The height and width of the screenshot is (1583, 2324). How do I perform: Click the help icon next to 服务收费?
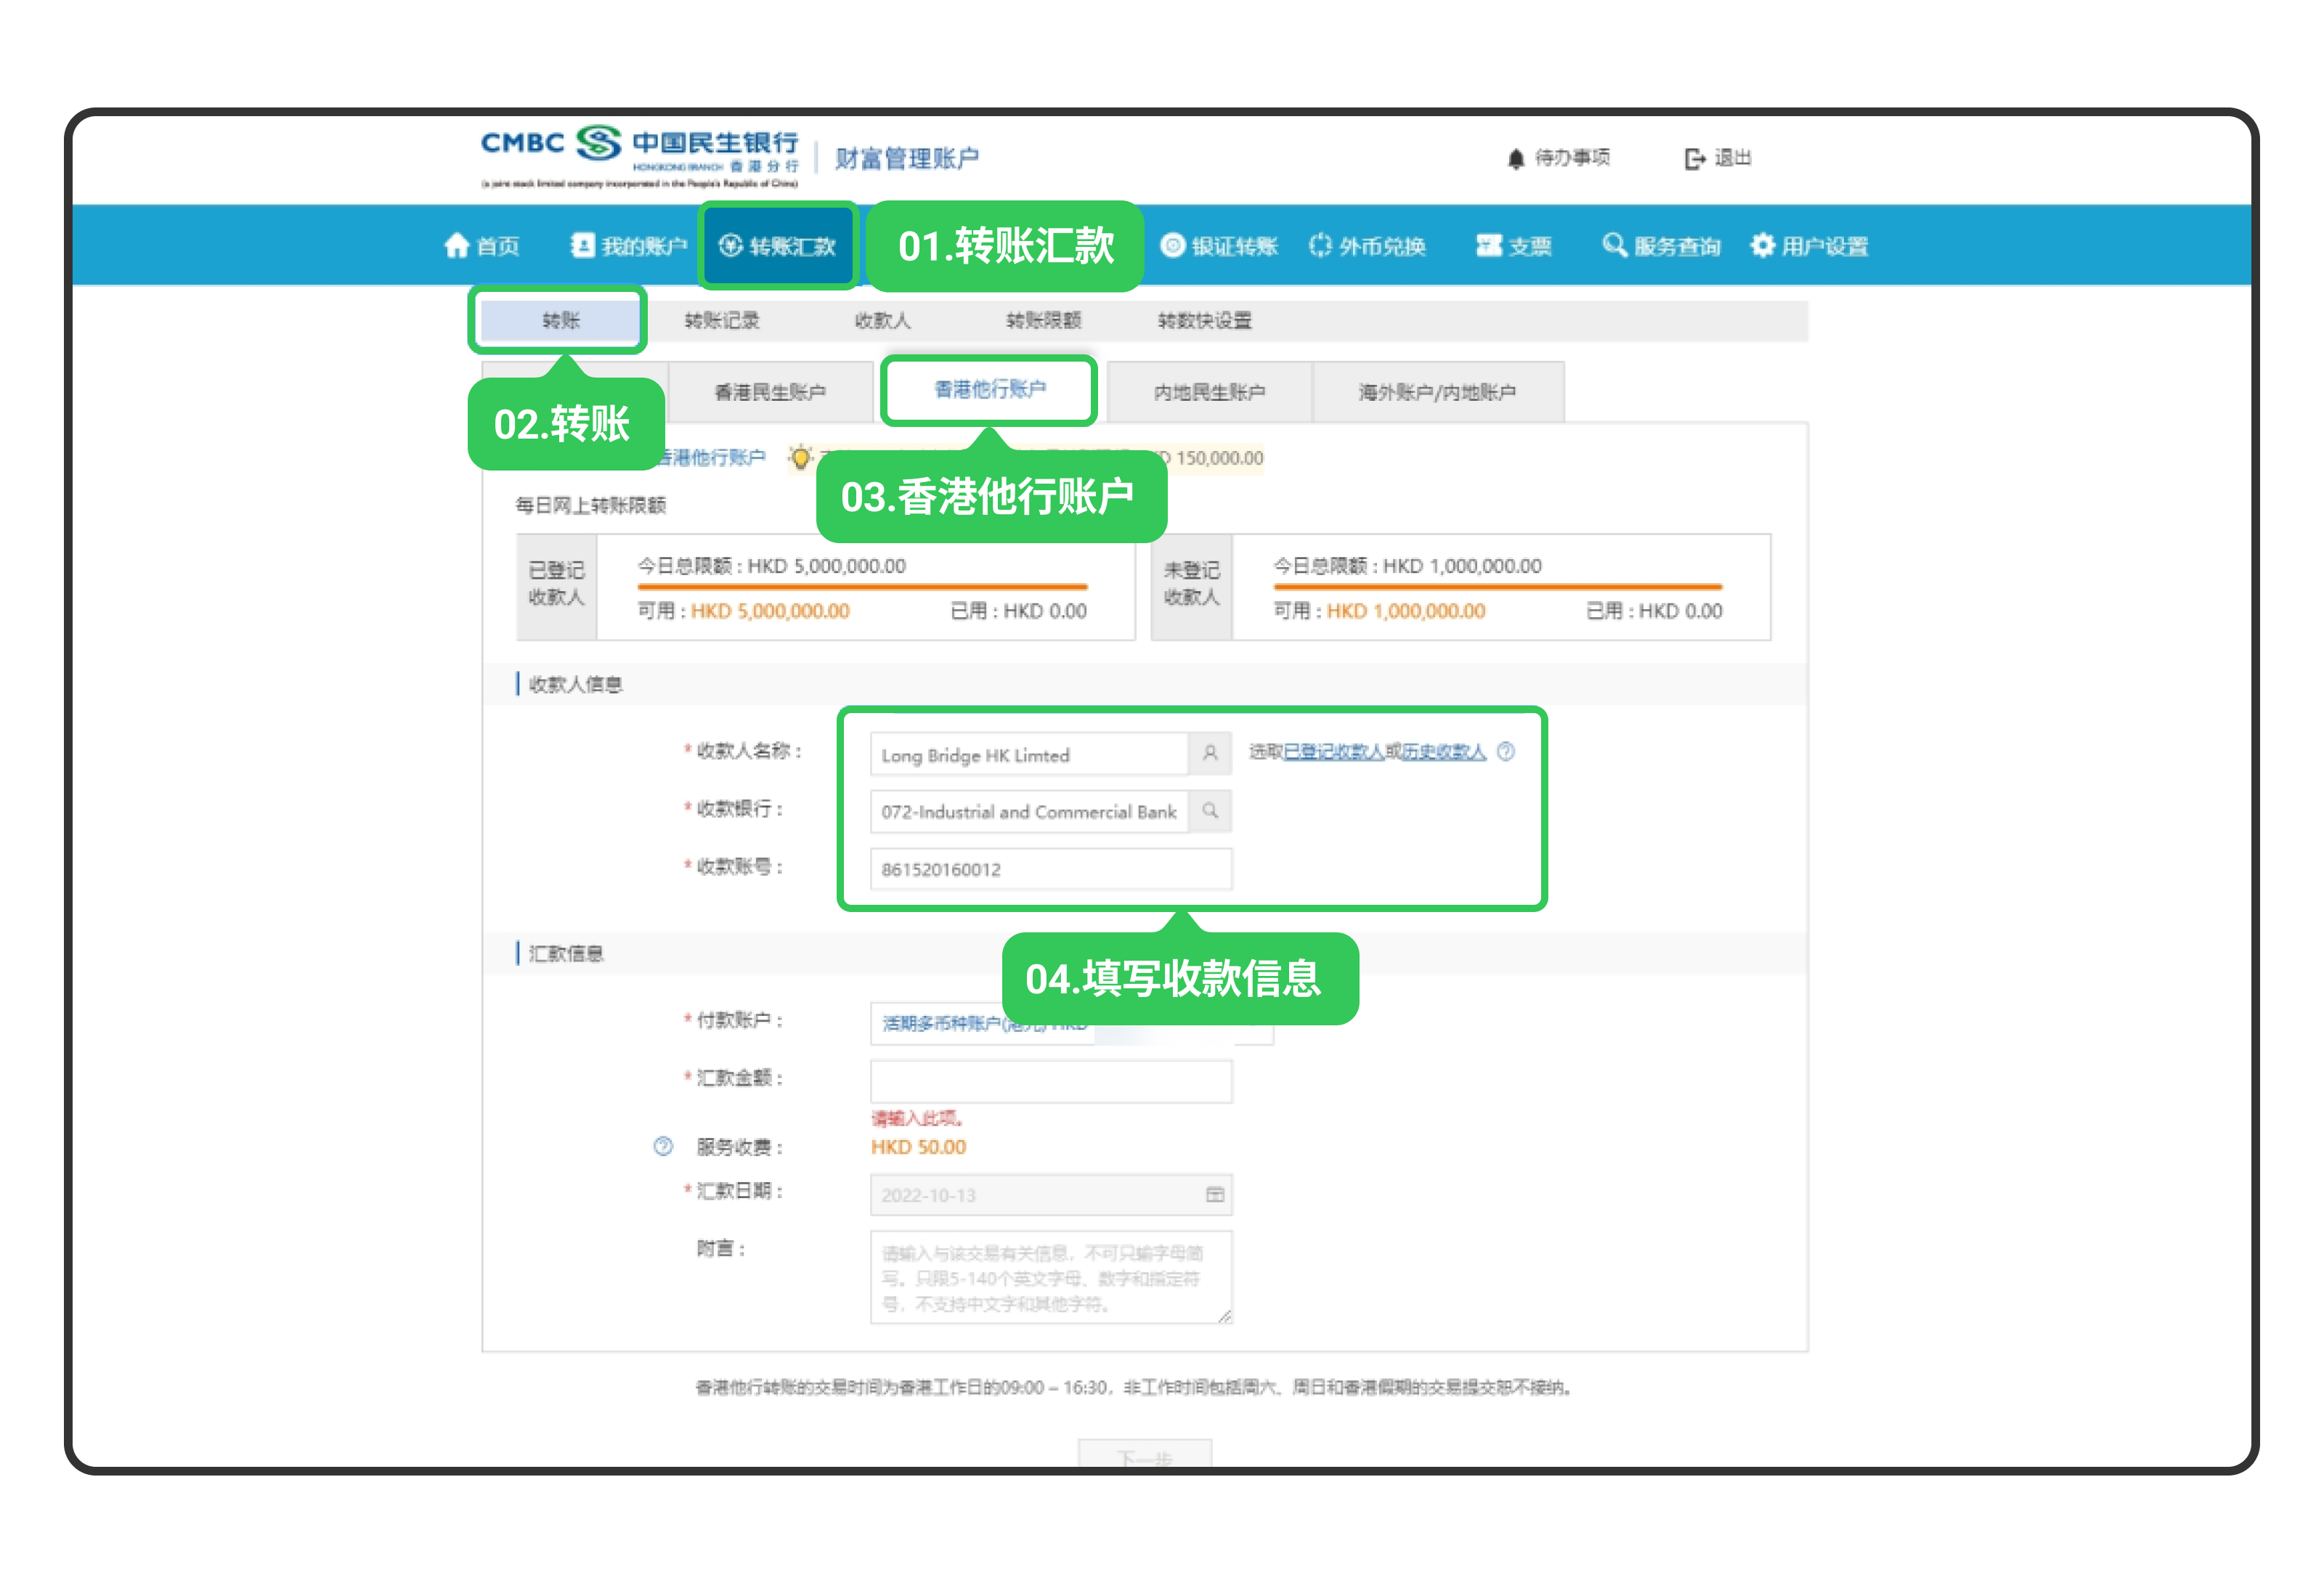pyautogui.click(x=663, y=1146)
